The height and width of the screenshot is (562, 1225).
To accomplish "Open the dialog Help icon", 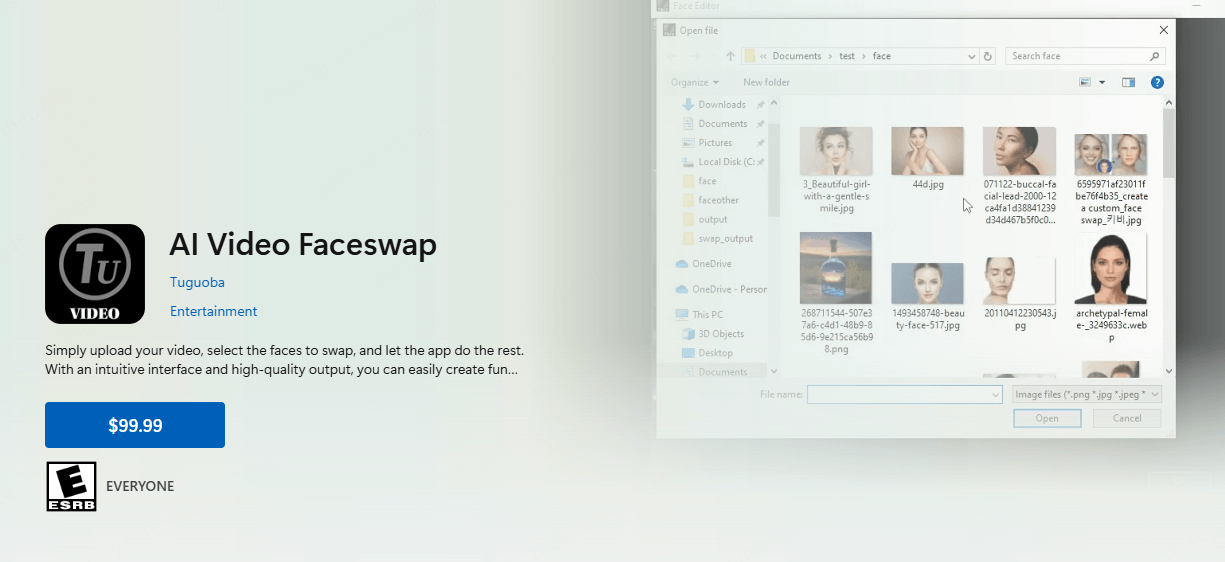I will 1157,82.
